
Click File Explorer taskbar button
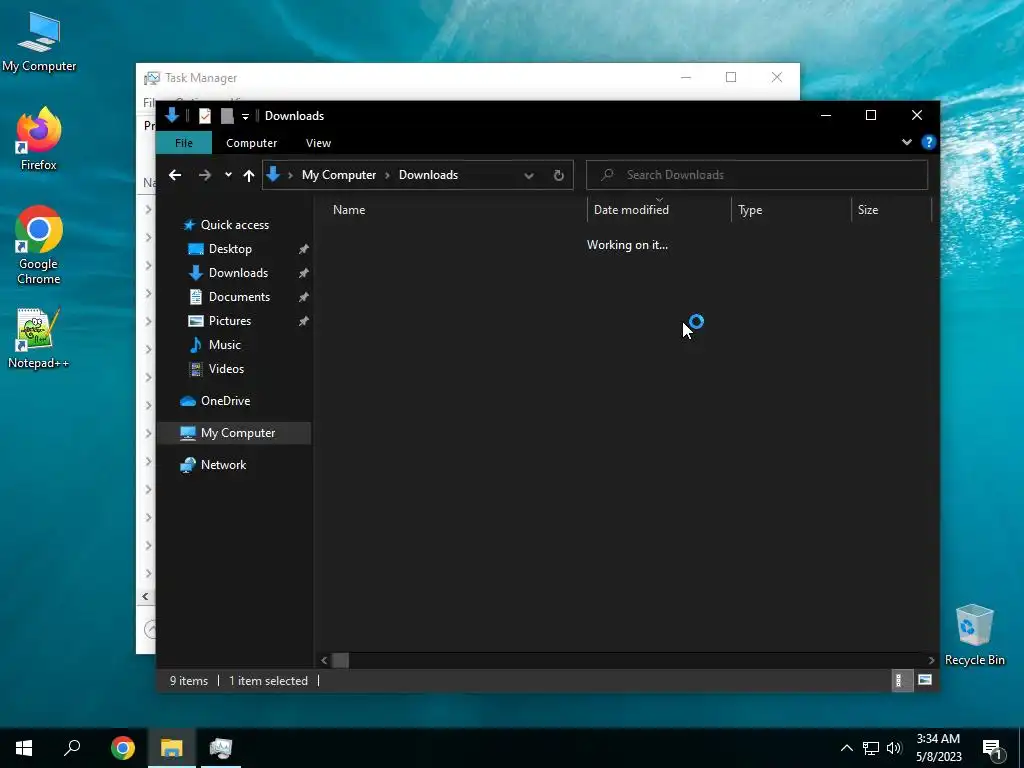click(172, 748)
